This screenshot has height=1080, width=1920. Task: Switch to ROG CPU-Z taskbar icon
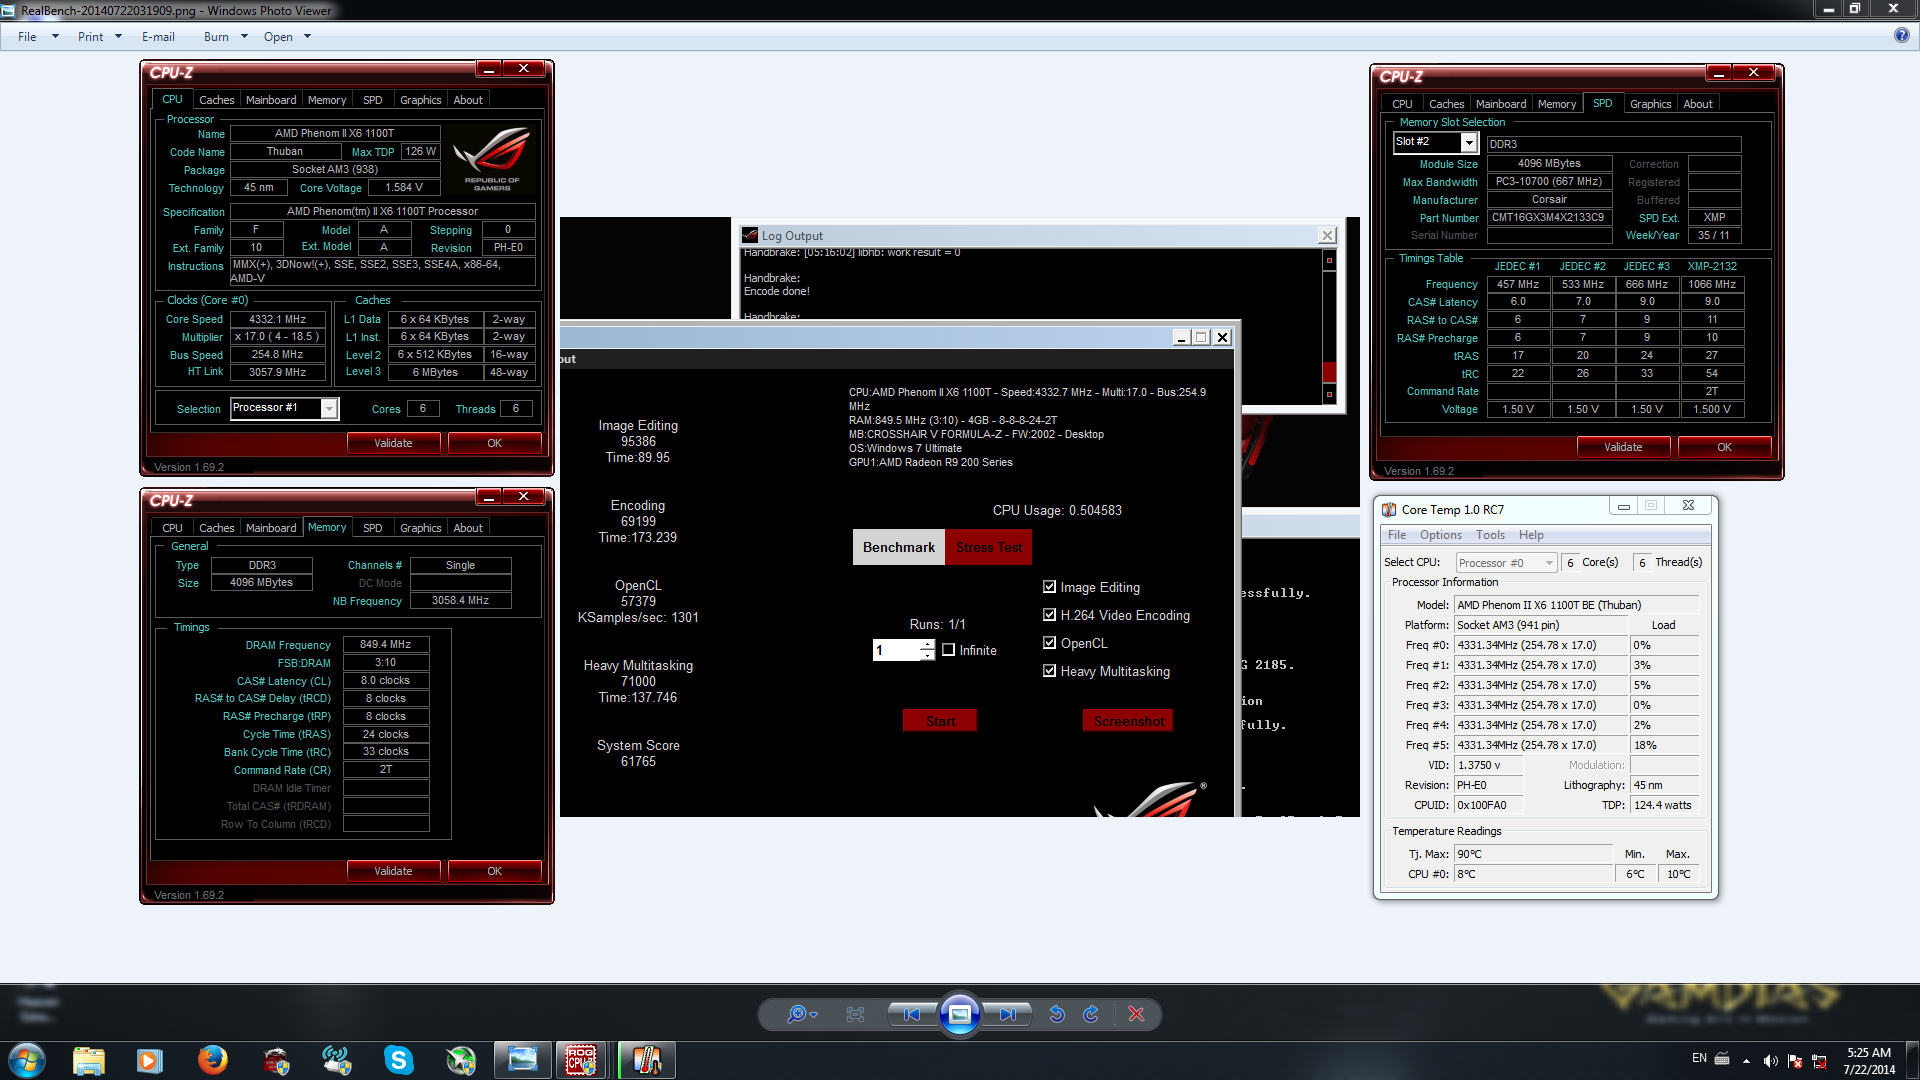click(x=581, y=1060)
